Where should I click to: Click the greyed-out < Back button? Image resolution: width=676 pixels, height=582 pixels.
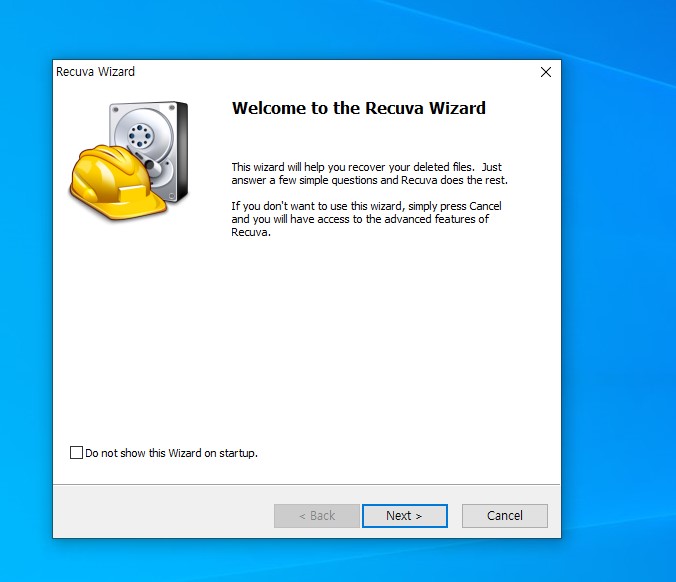click(x=317, y=516)
